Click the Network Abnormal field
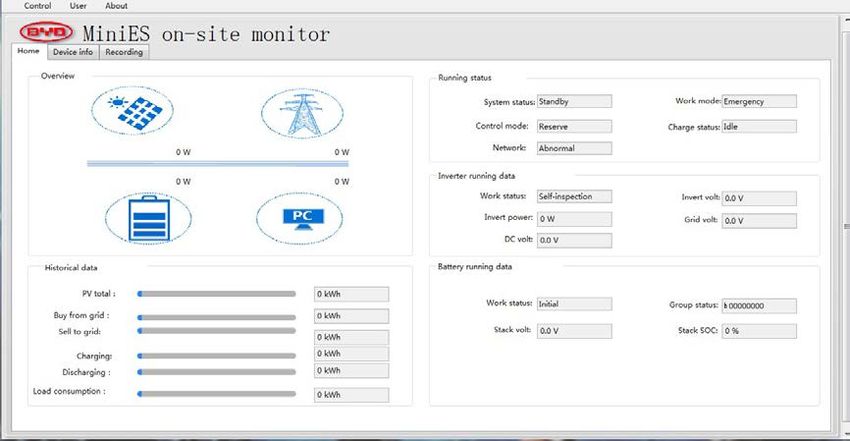The width and height of the screenshot is (850, 441). click(575, 148)
